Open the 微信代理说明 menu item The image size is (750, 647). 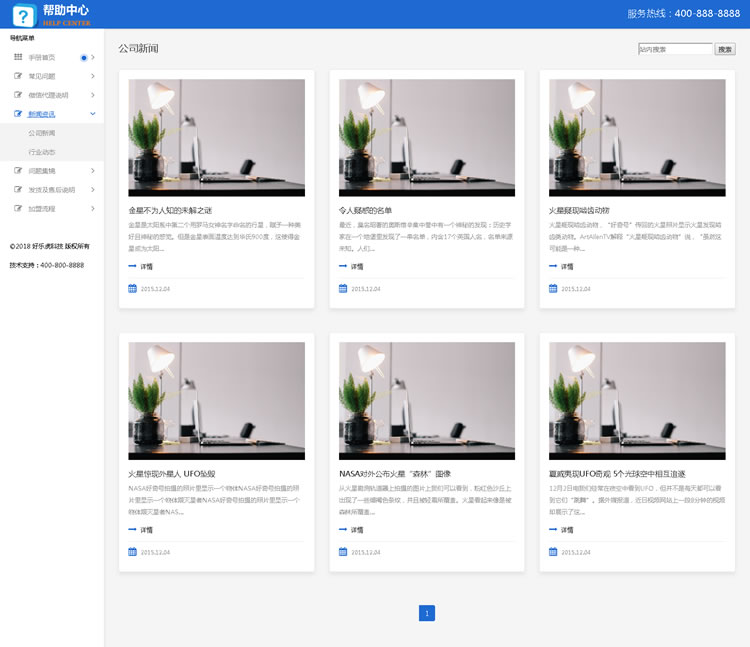pyautogui.click(x=48, y=95)
